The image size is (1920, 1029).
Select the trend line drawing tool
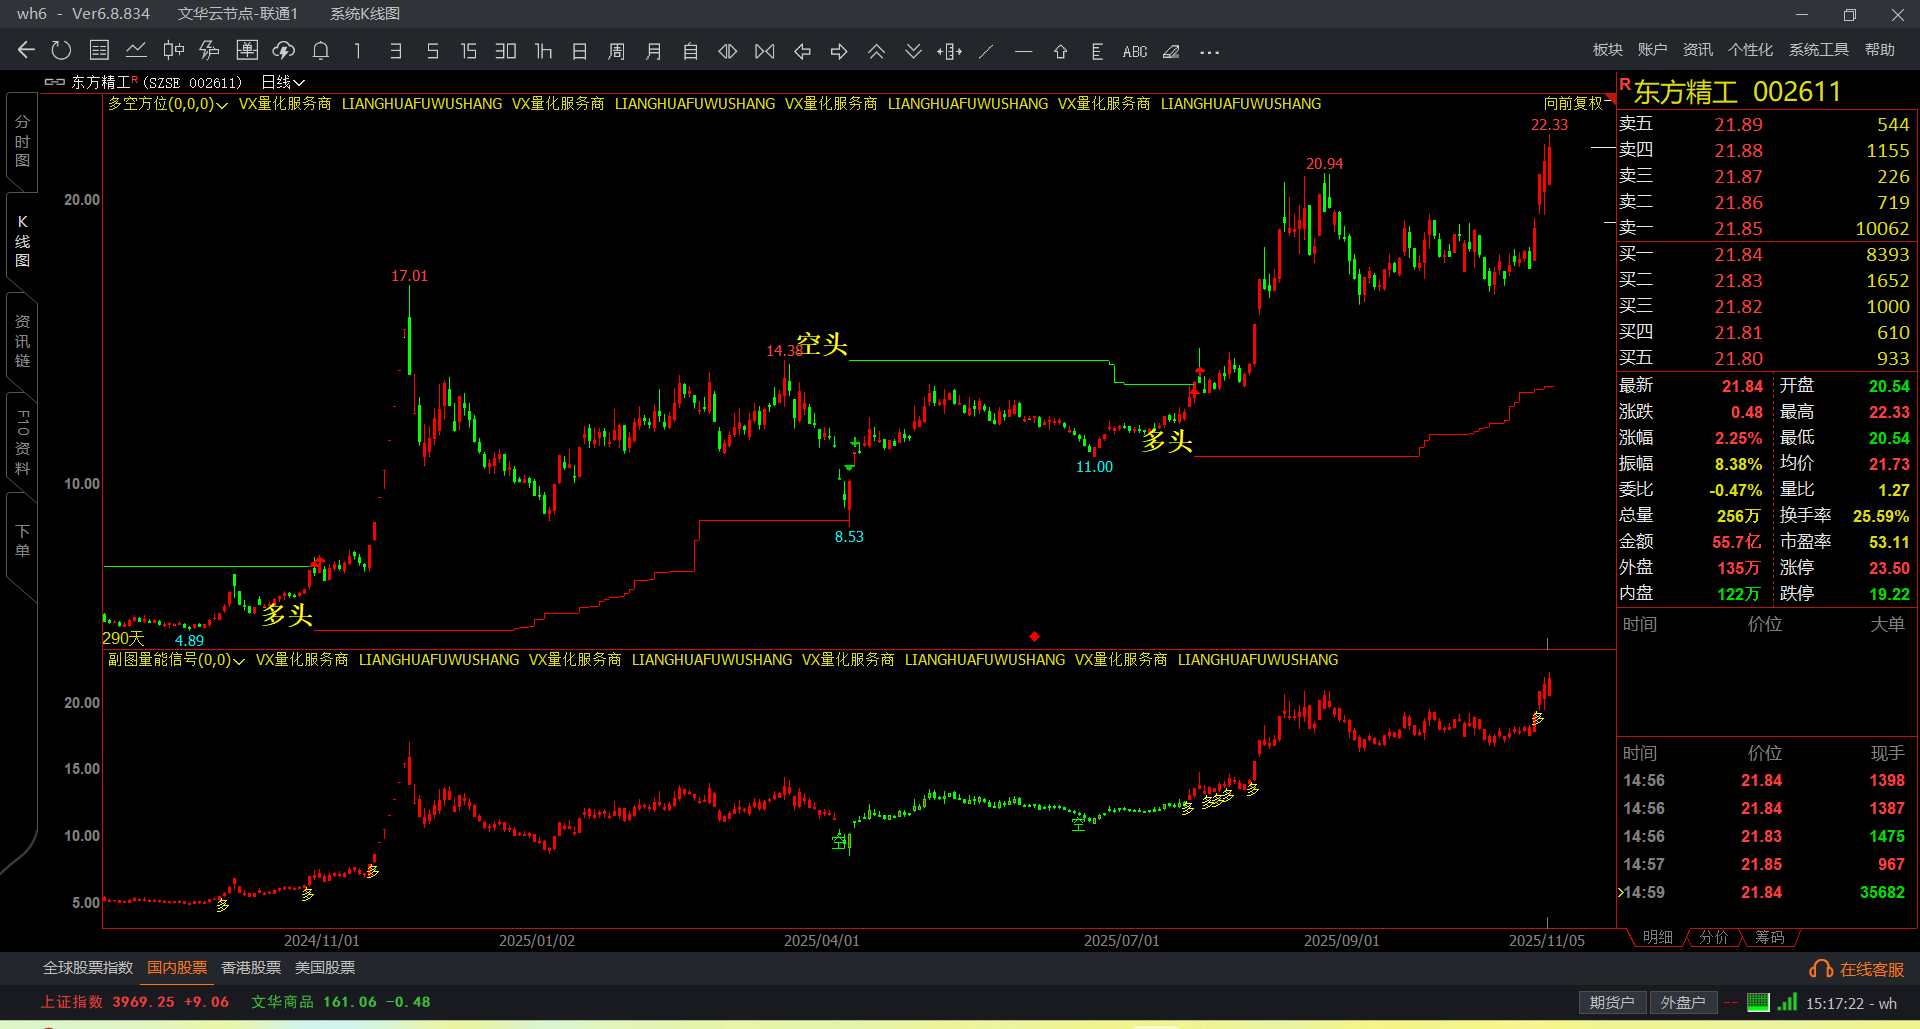(x=987, y=51)
